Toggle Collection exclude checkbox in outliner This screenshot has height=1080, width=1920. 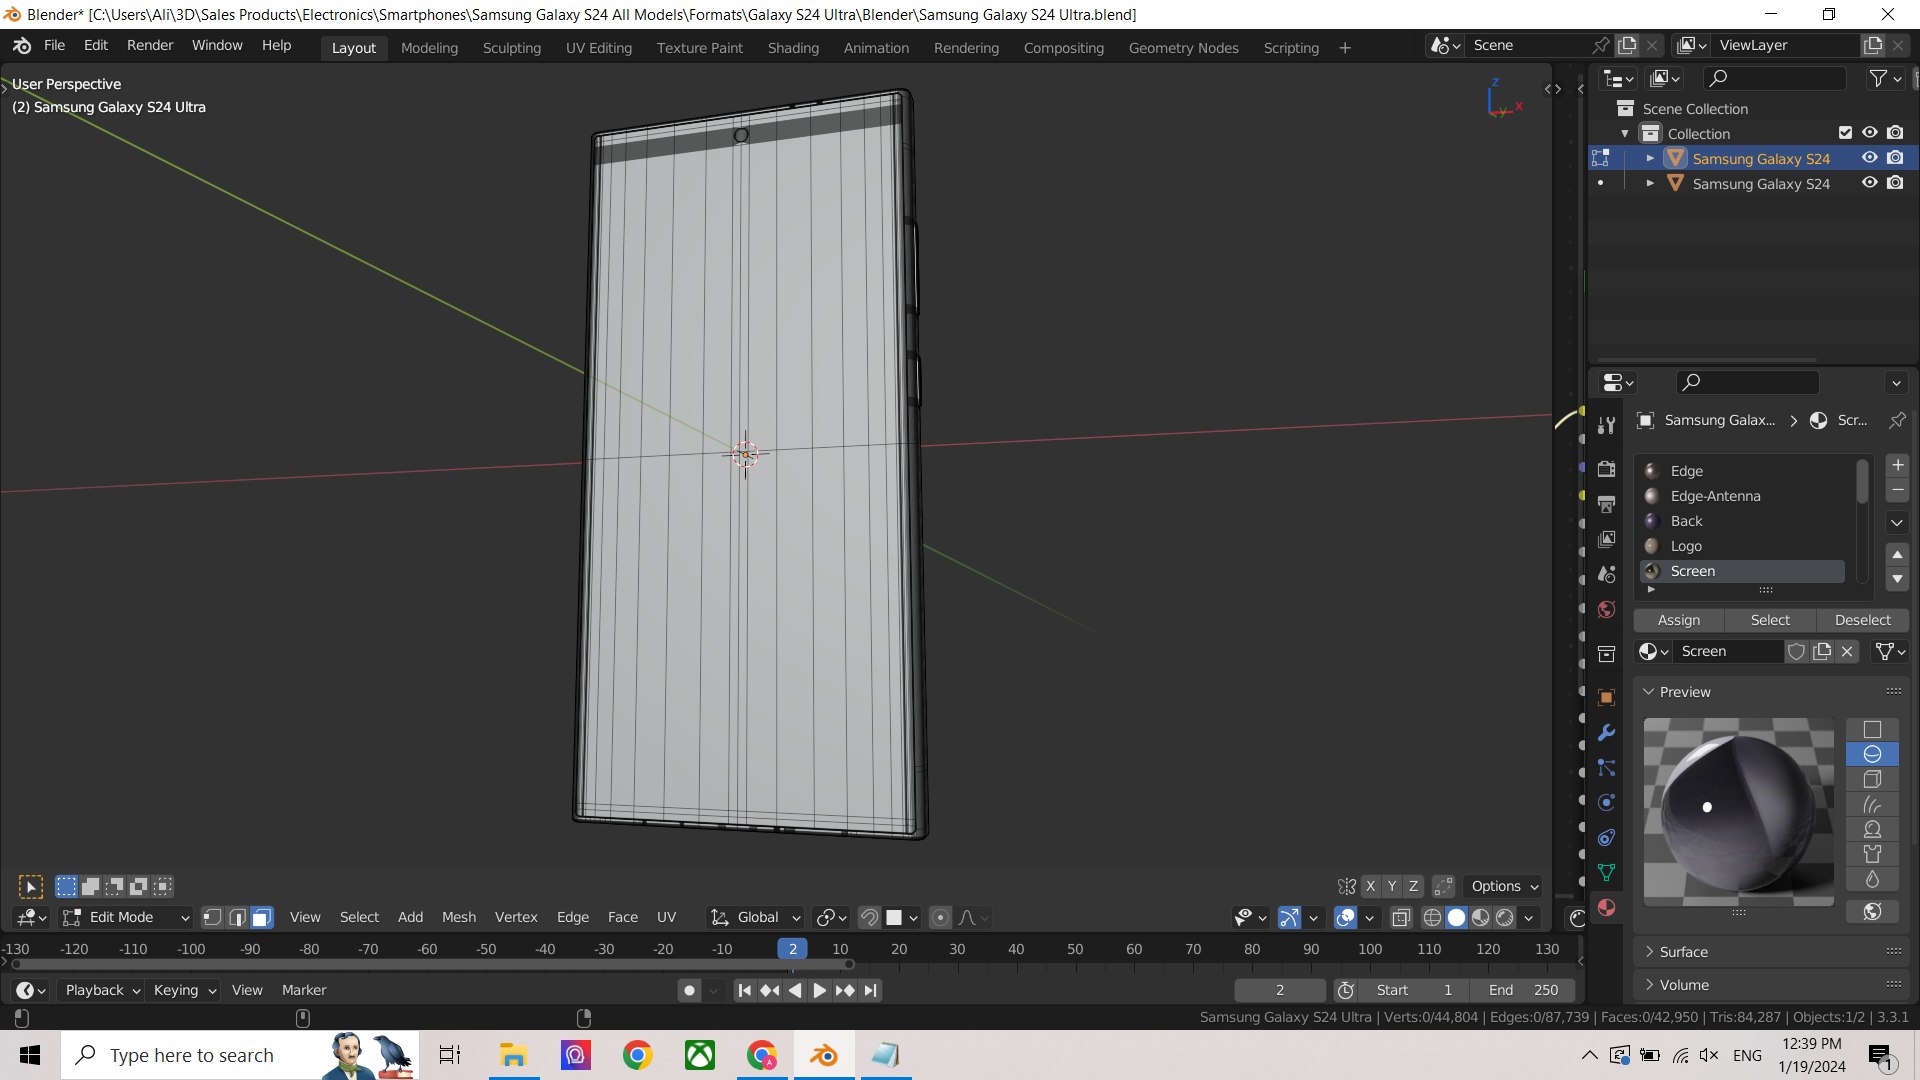pos(1845,133)
